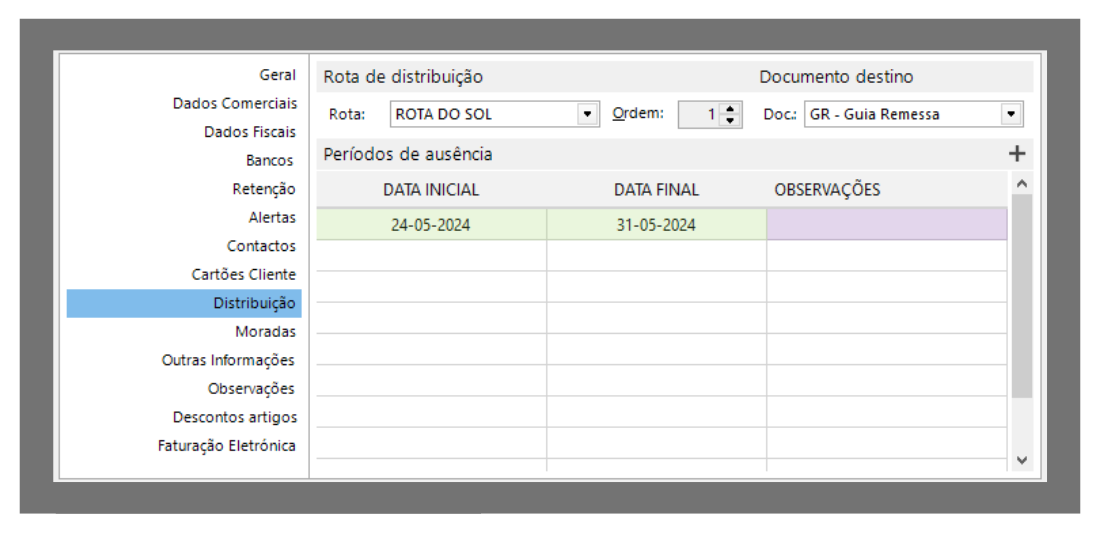The image size is (1102, 537).
Task: Open the Geral section
Action: tap(277, 75)
